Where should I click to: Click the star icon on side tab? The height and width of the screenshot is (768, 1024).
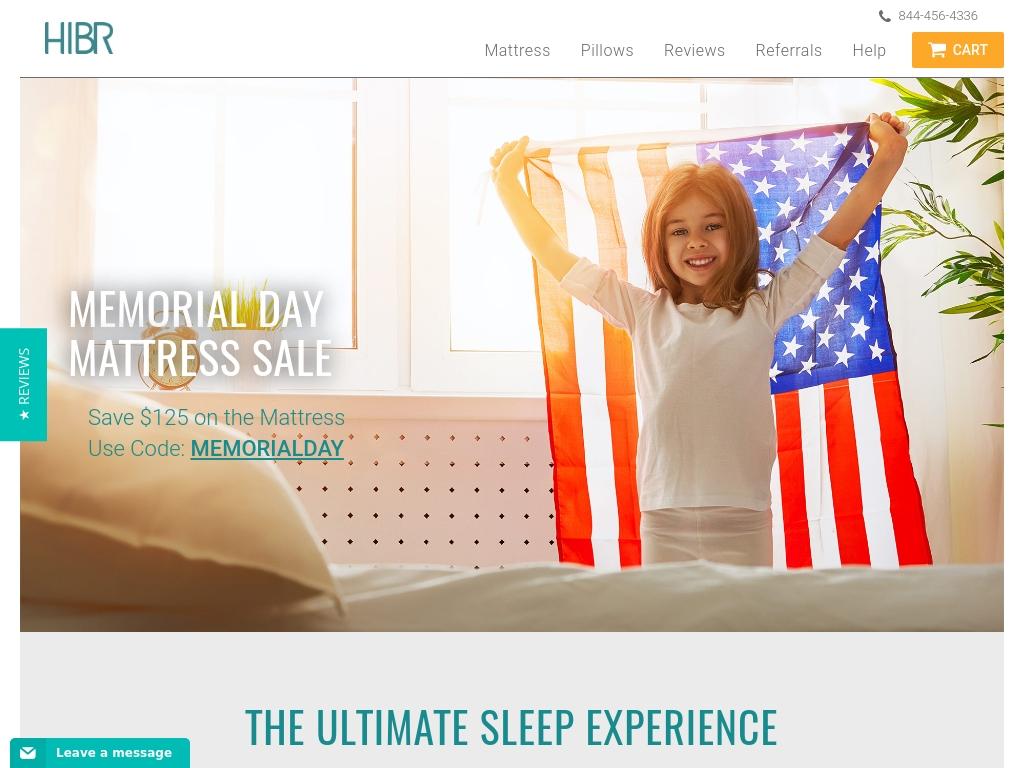coord(24,415)
